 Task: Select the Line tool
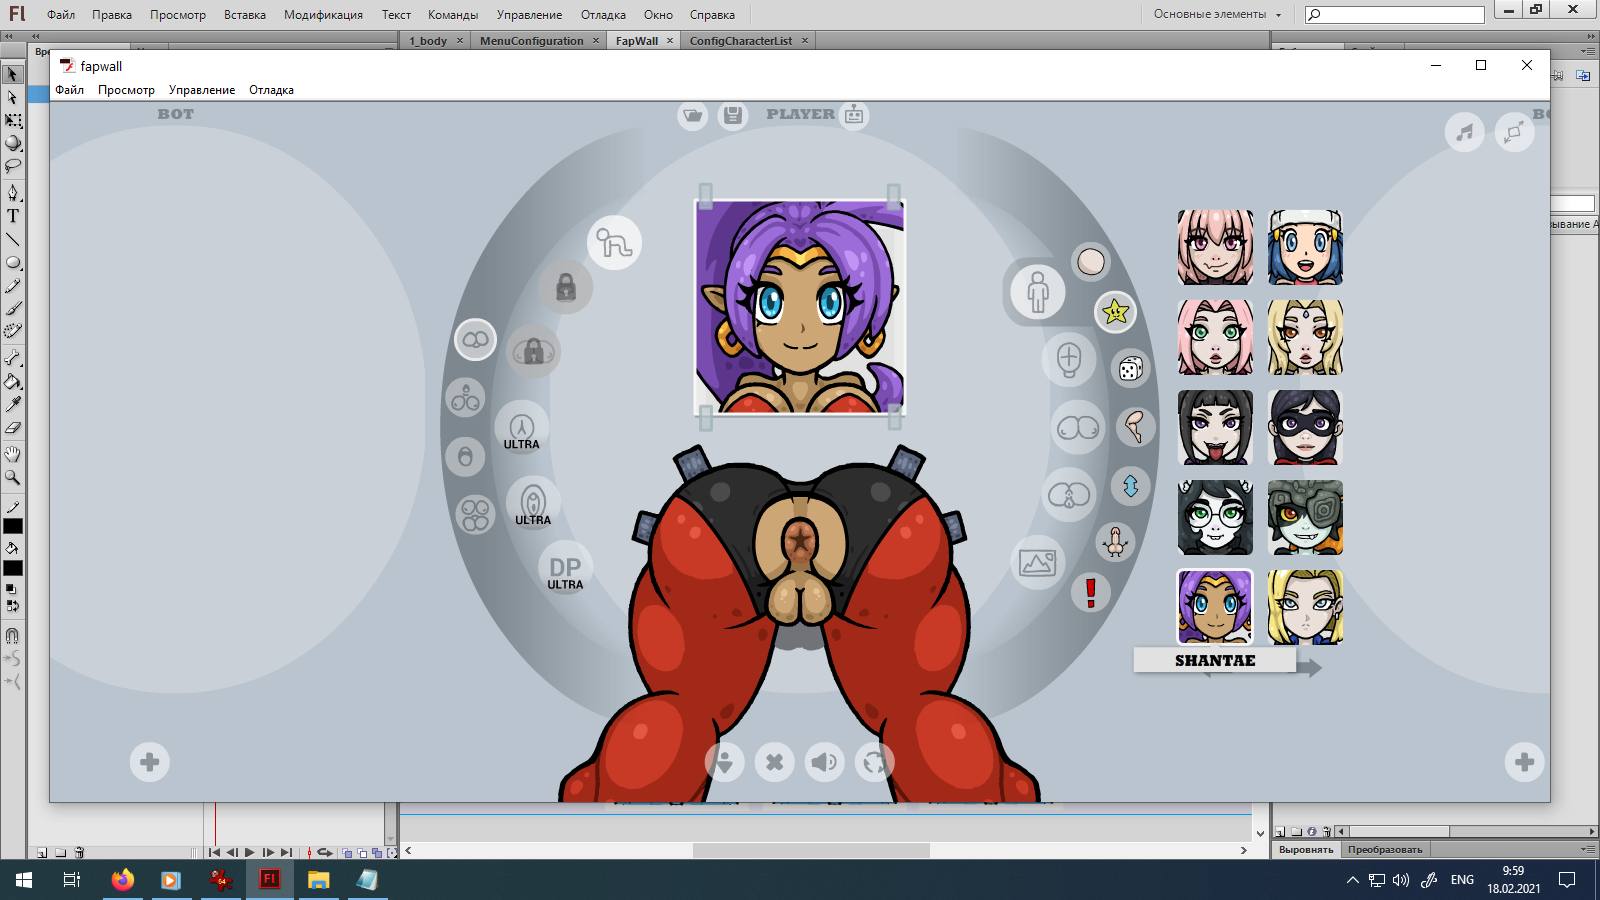[13, 240]
